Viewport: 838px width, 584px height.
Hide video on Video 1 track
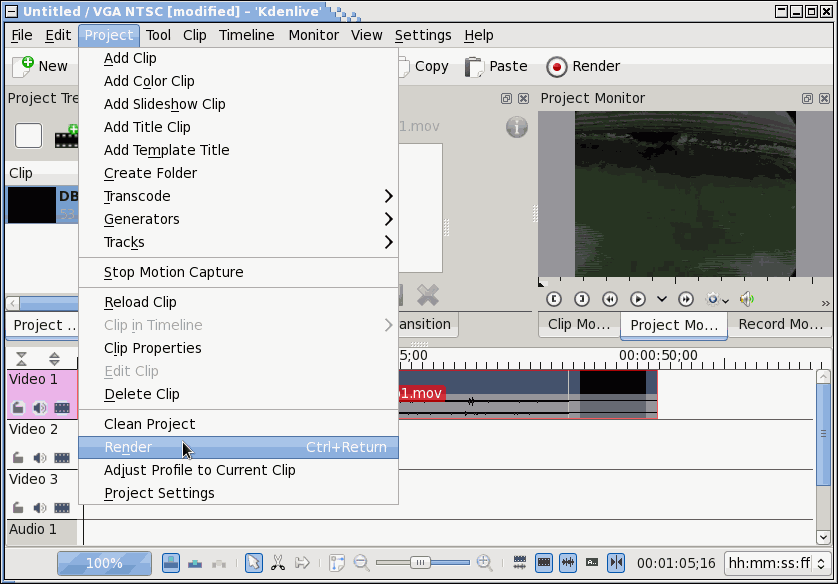(x=62, y=408)
